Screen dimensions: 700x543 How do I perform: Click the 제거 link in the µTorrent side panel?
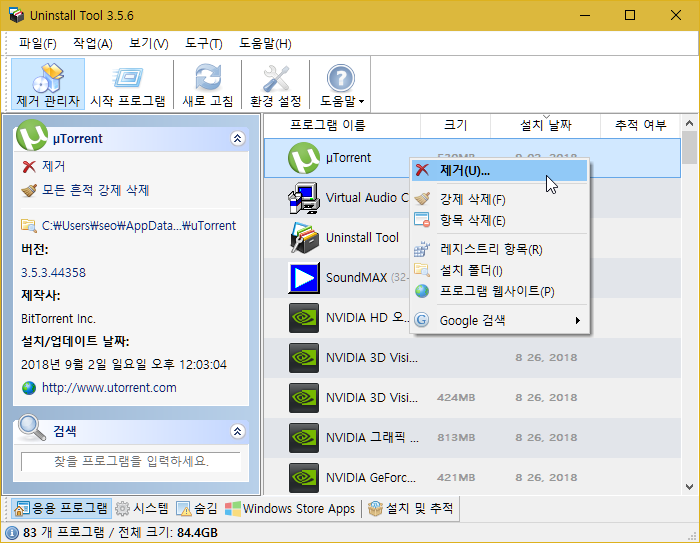coord(54,166)
